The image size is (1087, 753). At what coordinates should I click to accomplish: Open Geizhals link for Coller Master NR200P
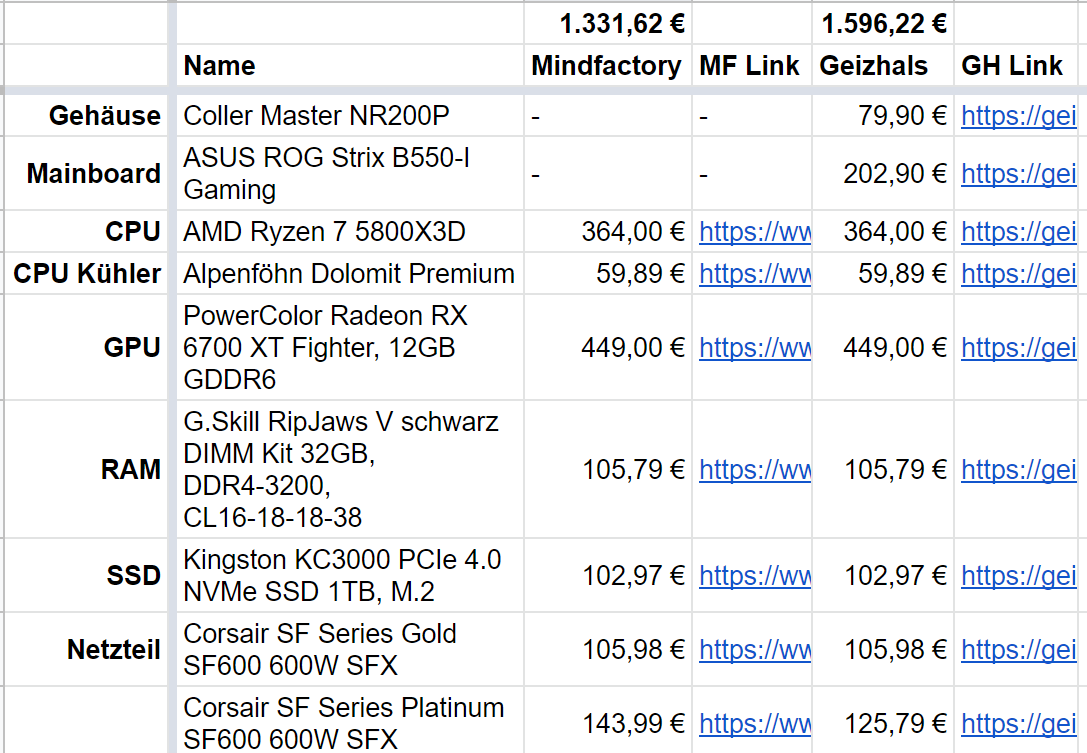(x=1018, y=116)
